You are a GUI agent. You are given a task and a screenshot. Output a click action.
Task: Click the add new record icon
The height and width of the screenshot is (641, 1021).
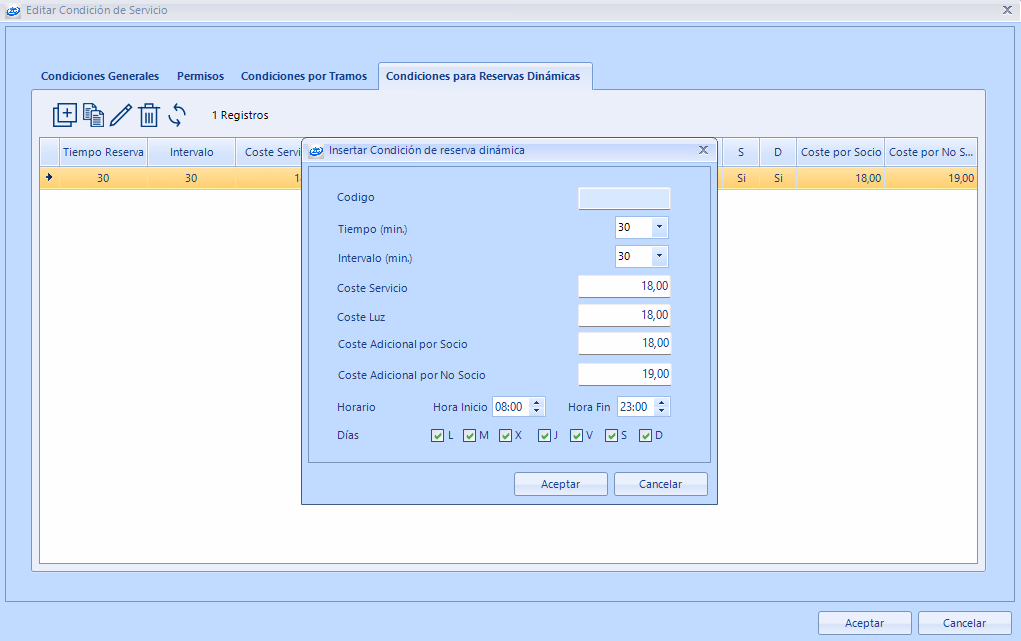pos(64,115)
